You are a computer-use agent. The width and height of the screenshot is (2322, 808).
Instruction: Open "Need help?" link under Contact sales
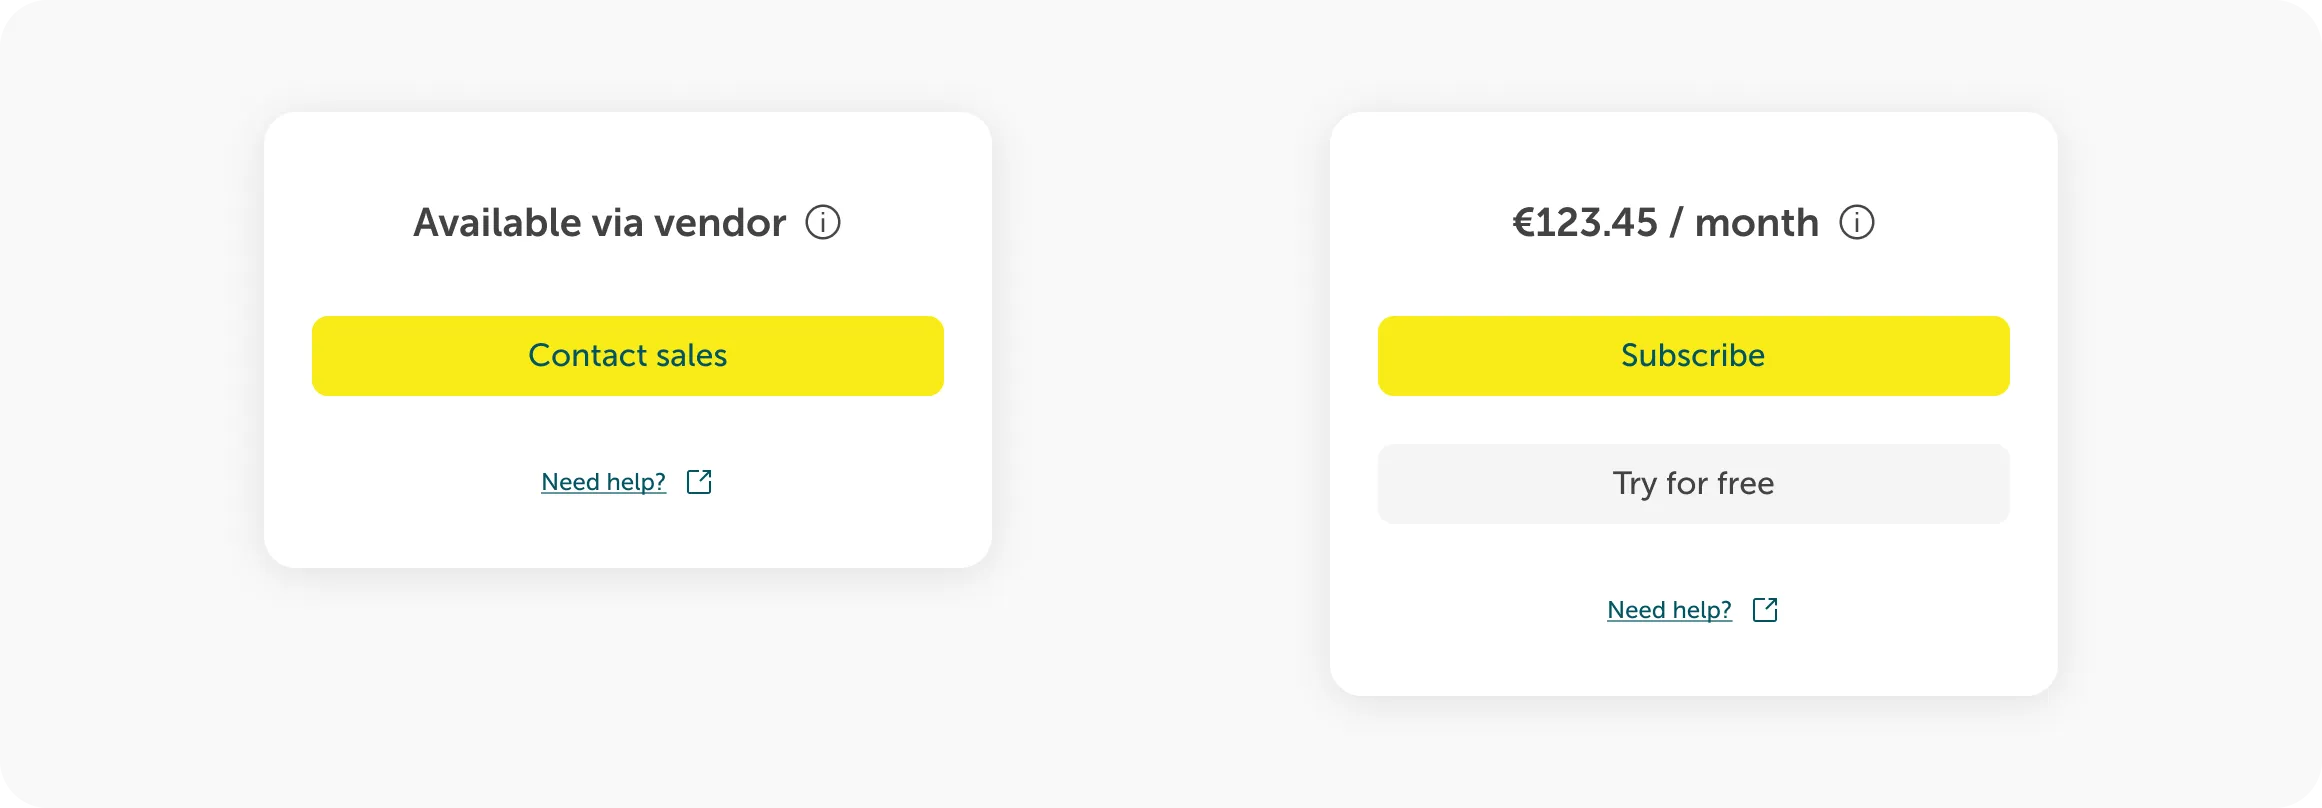point(603,482)
